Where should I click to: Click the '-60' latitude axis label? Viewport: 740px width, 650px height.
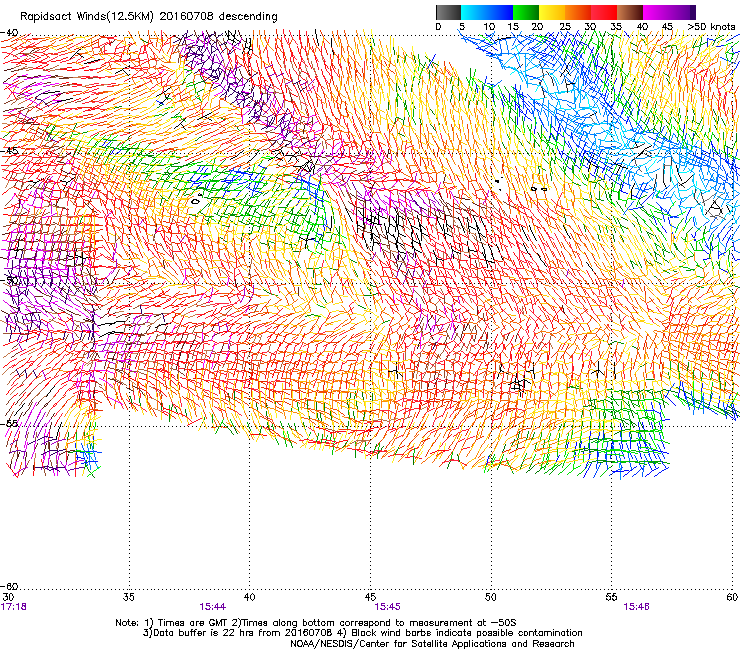pyautogui.click(x=9, y=586)
